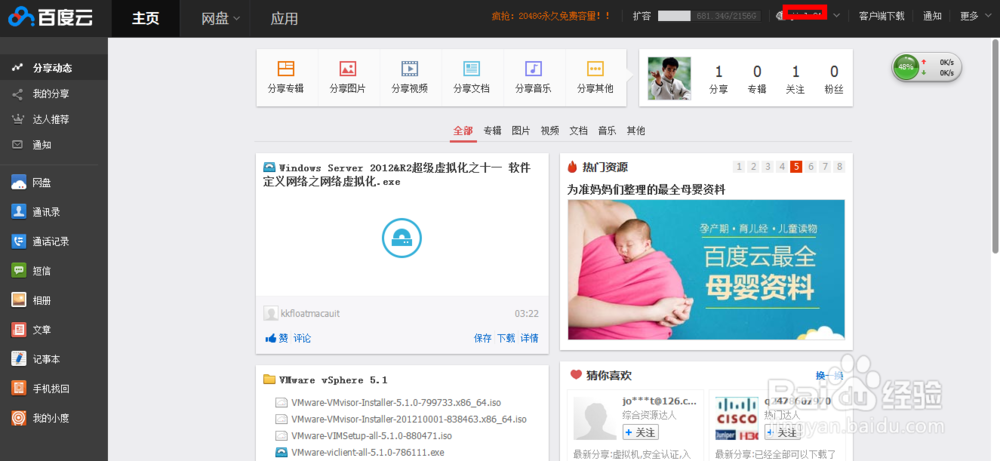
Task: Open VMware-VIMSetup-all-5.1.0-880471.iso file
Action: pos(371,436)
